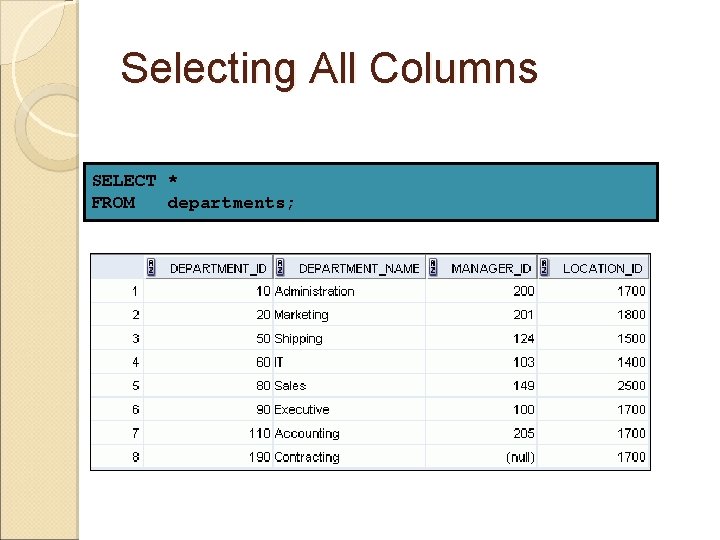
Task: Click the sort icon beside LOCATION_ID header
Action: tap(544, 267)
